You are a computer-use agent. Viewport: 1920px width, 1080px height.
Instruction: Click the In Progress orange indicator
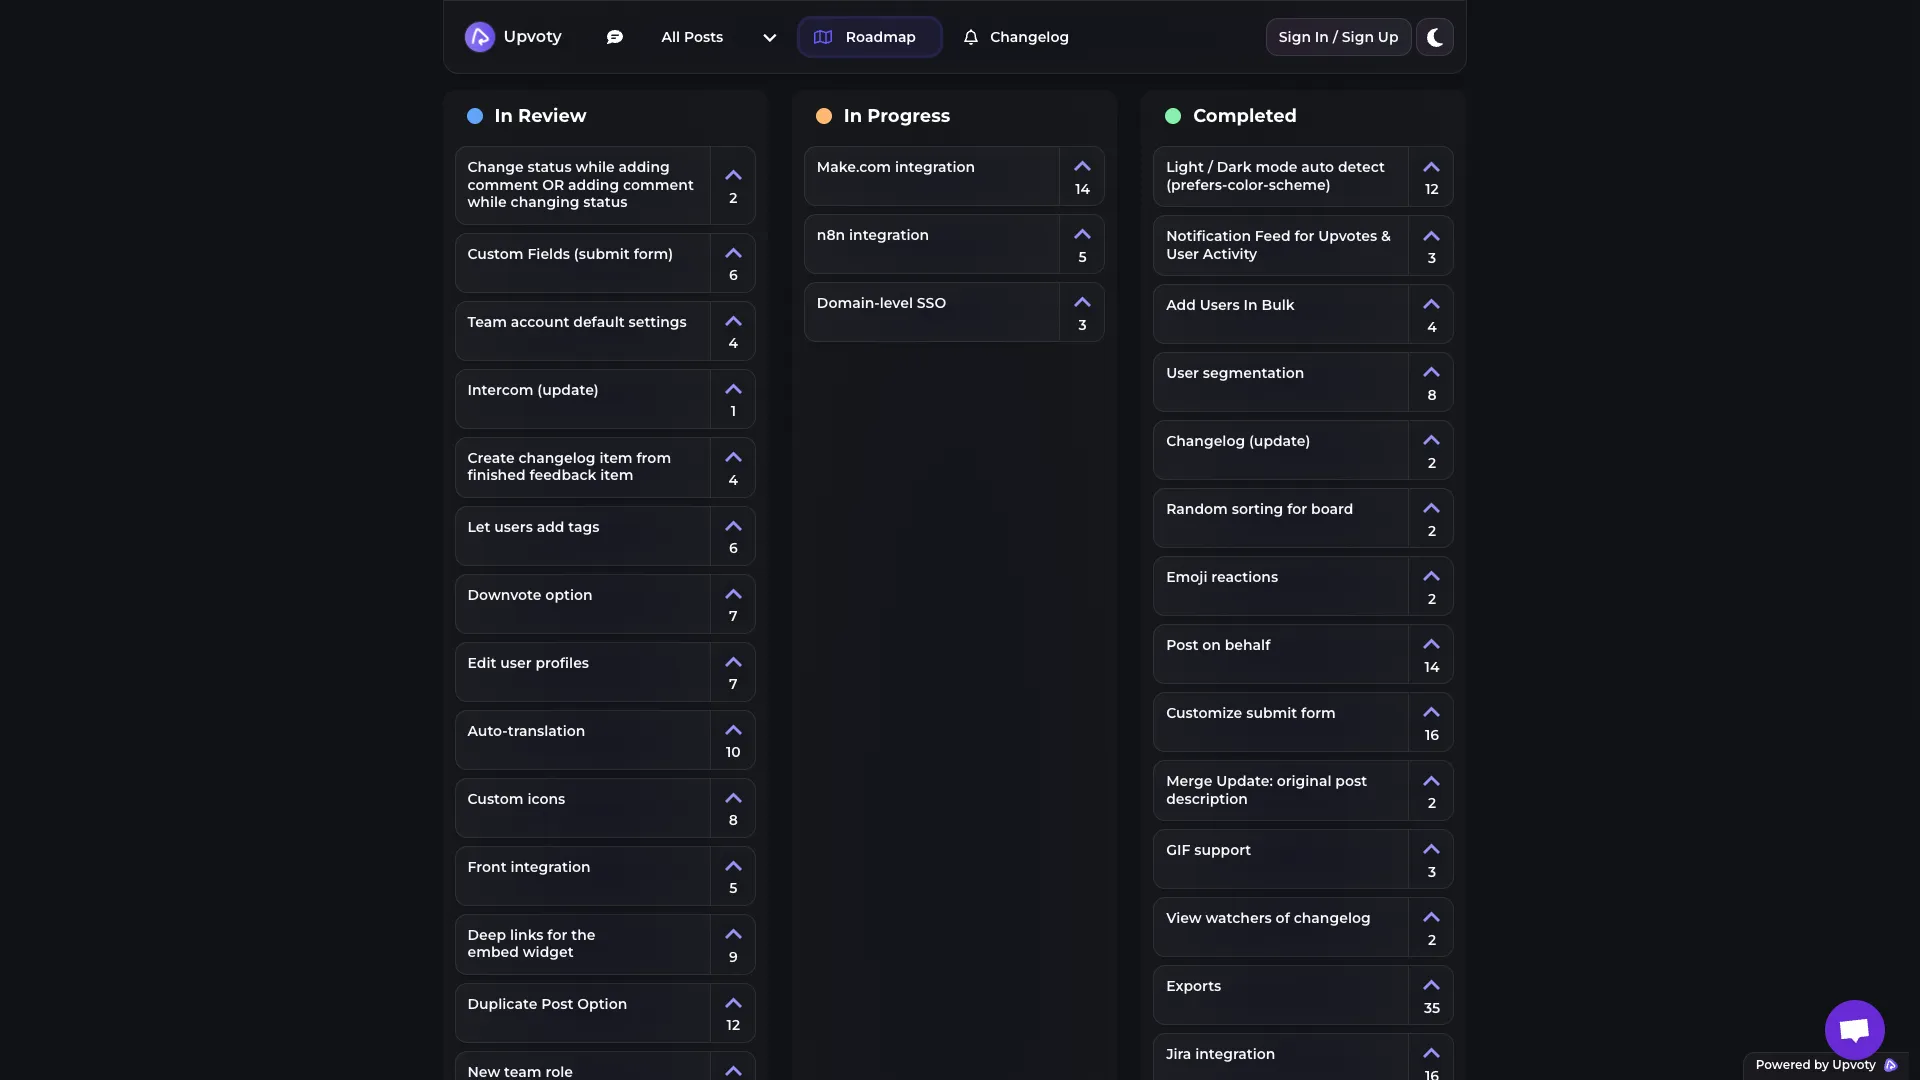coord(824,115)
